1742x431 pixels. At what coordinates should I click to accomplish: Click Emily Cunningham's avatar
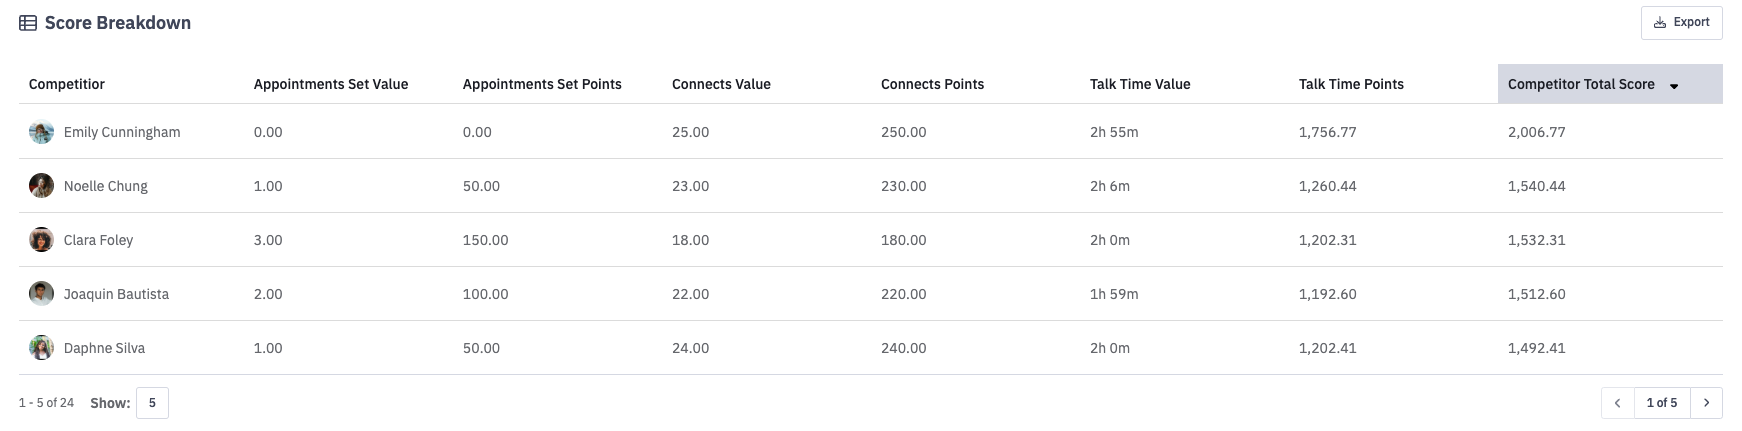(x=41, y=132)
